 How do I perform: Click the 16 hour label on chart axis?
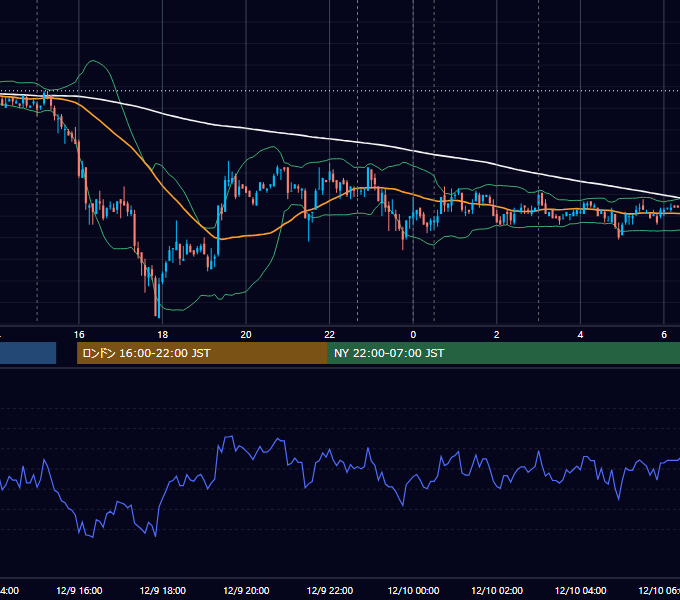pyautogui.click(x=79, y=335)
